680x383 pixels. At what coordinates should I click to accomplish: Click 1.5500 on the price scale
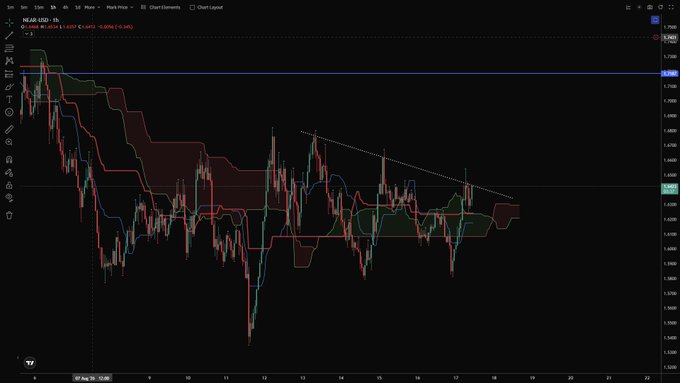(670, 323)
